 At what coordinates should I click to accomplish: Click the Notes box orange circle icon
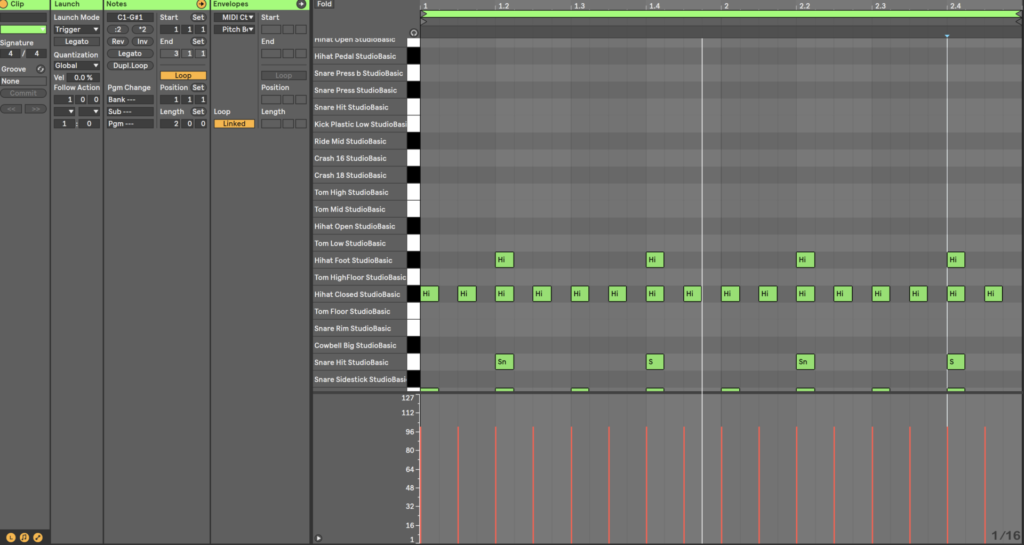[201, 5]
